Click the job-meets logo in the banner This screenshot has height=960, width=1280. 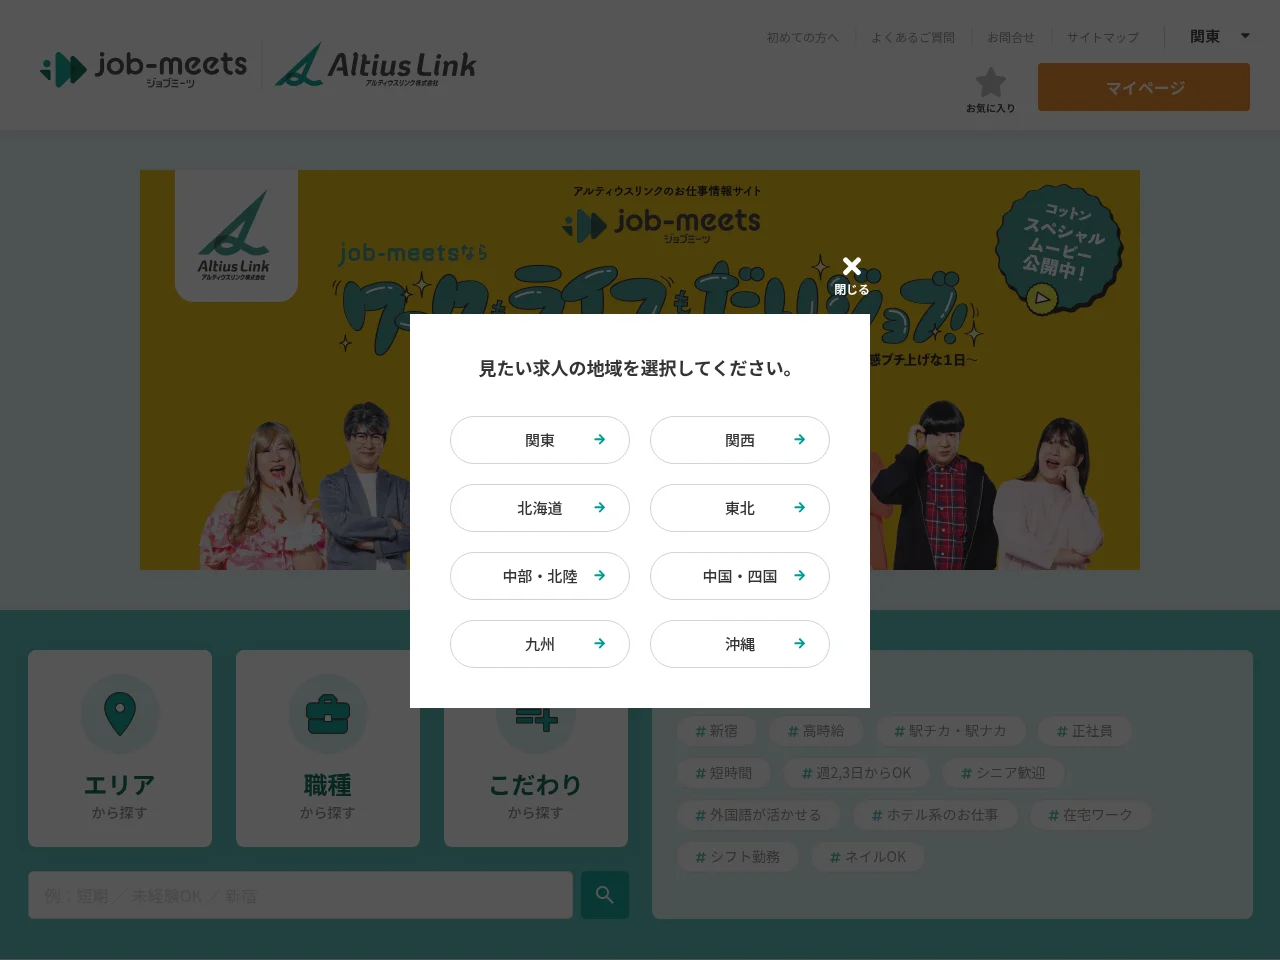pyautogui.click(x=662, y=224)
